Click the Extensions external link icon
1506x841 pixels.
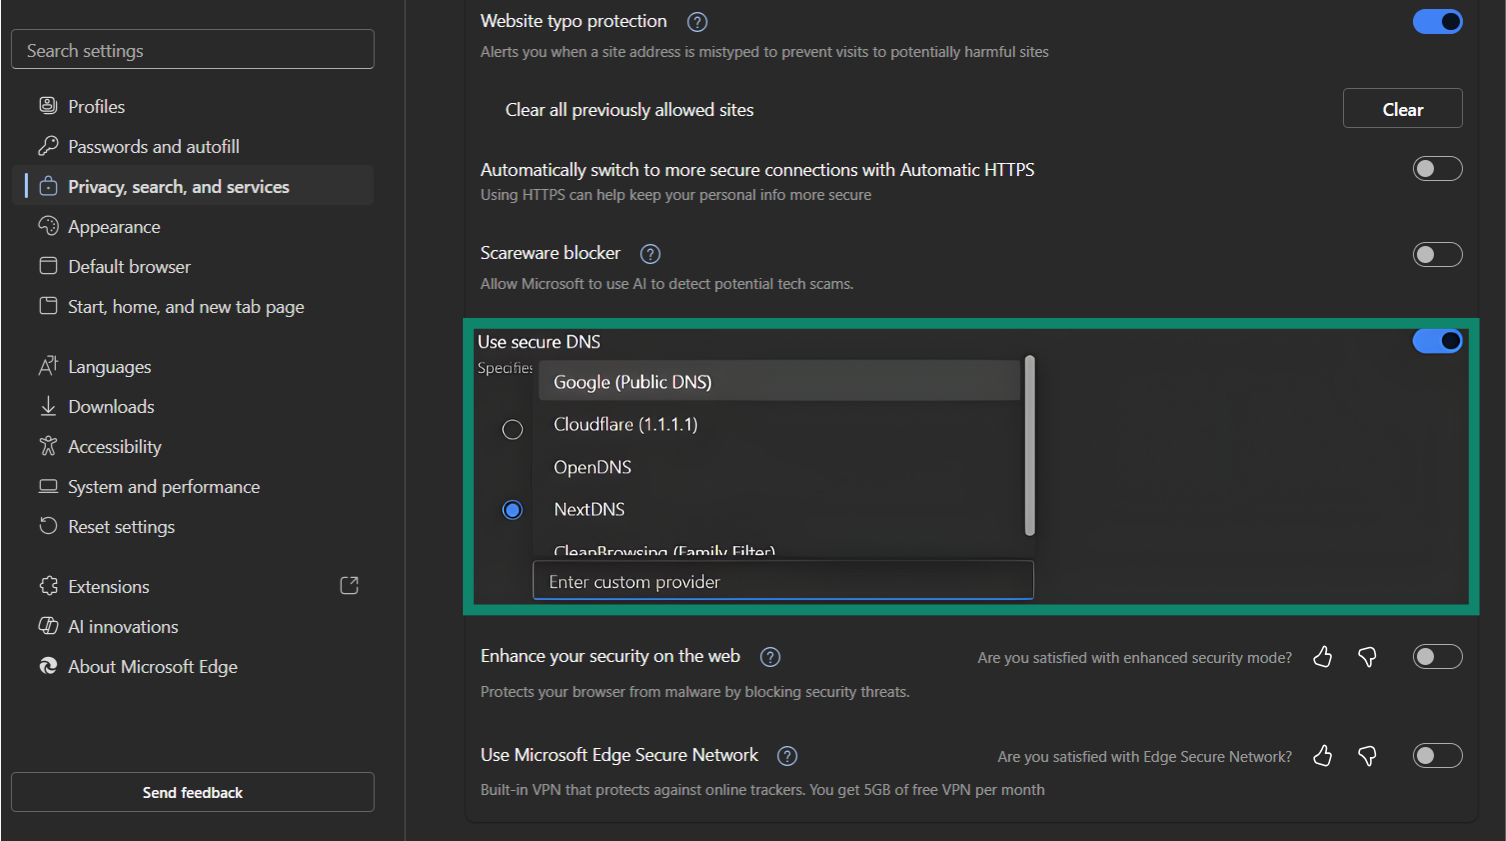click(x=349, y=586)
